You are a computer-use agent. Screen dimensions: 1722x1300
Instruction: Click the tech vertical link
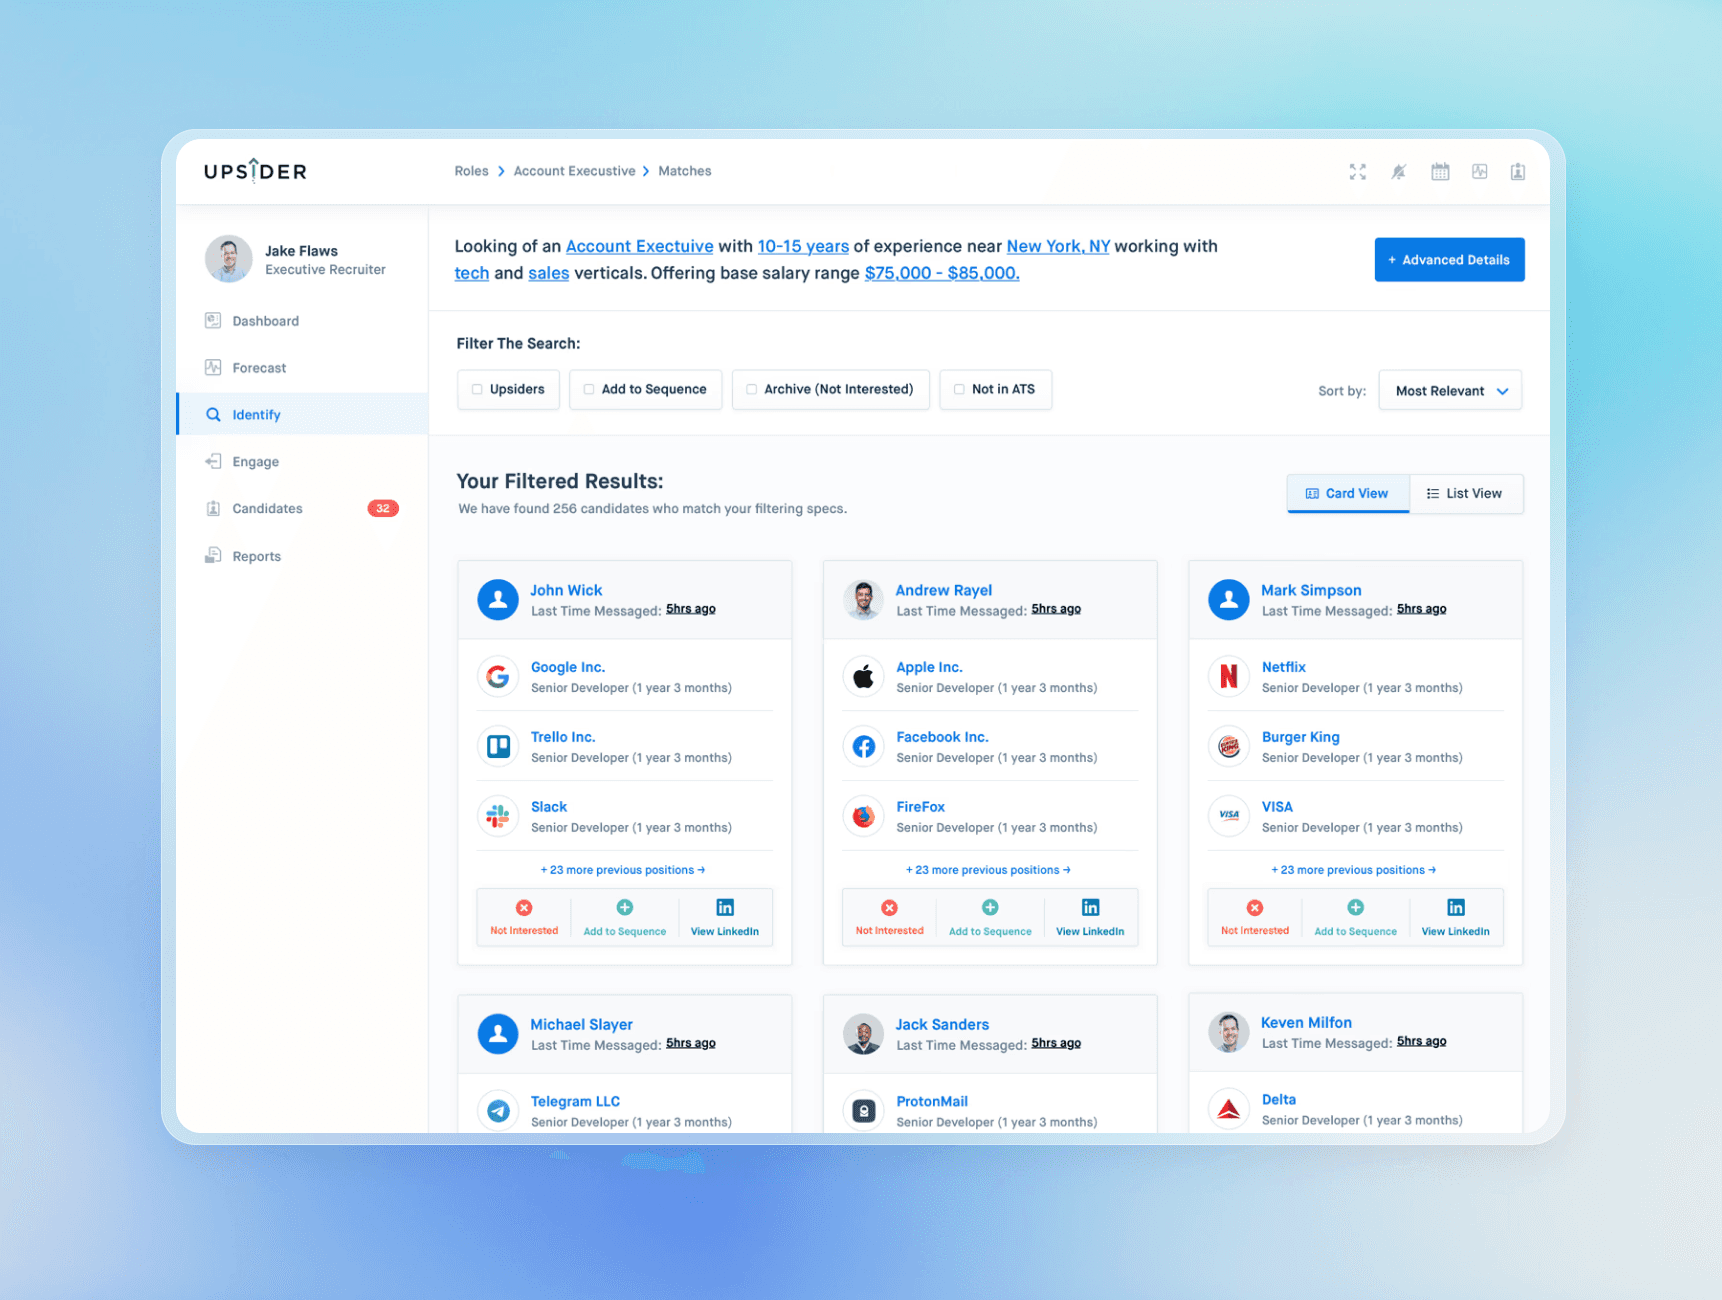(x=472, y=273)
